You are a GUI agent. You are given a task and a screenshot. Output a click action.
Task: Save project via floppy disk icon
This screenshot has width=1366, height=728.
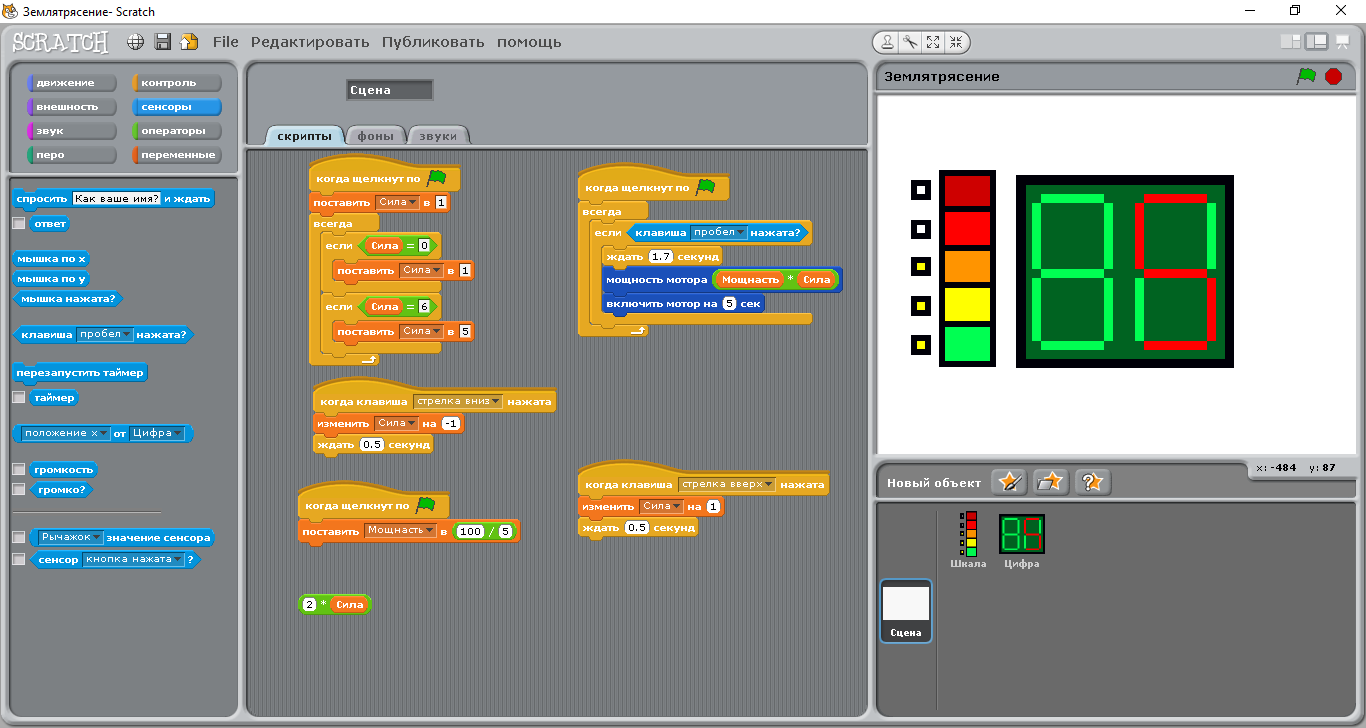162,42
